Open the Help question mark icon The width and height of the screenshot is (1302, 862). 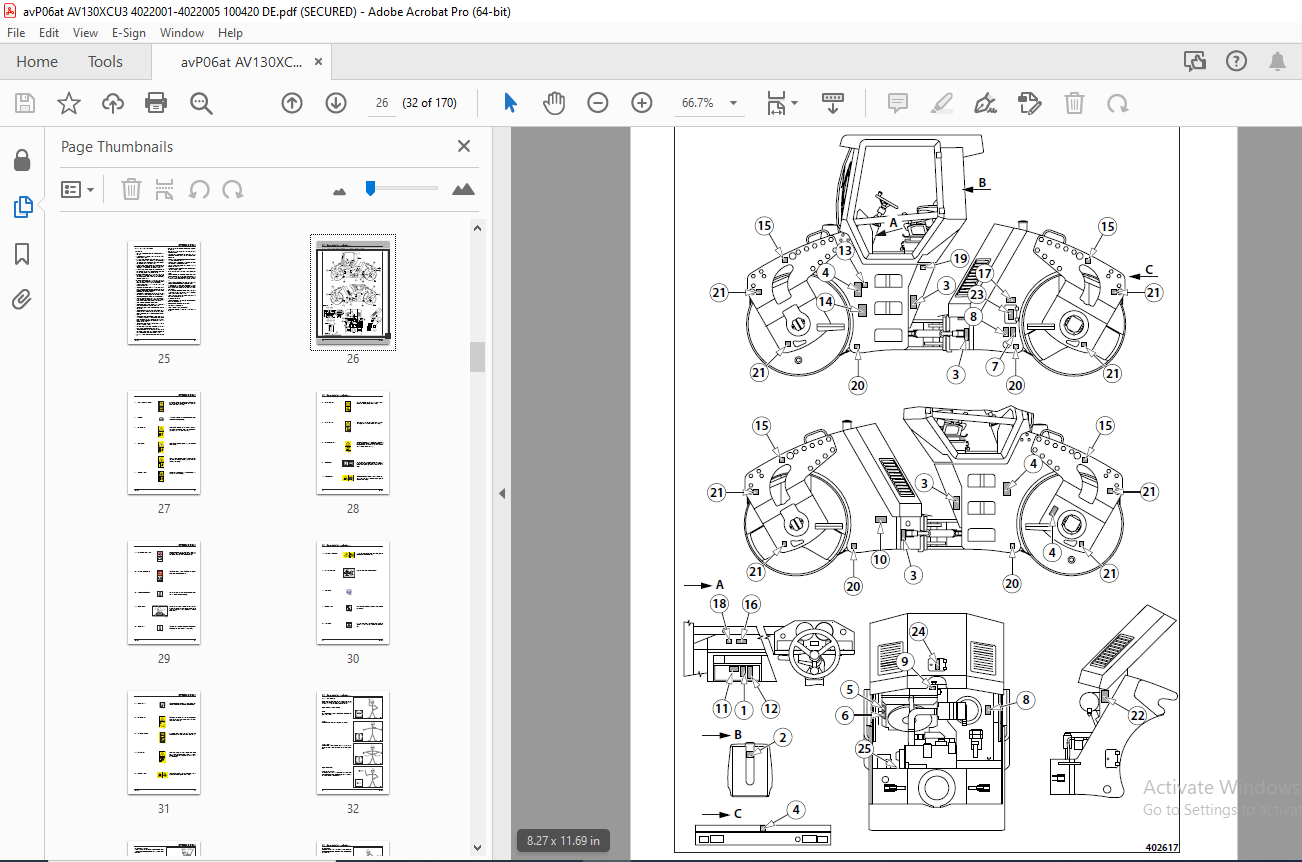pos(1236,61)
